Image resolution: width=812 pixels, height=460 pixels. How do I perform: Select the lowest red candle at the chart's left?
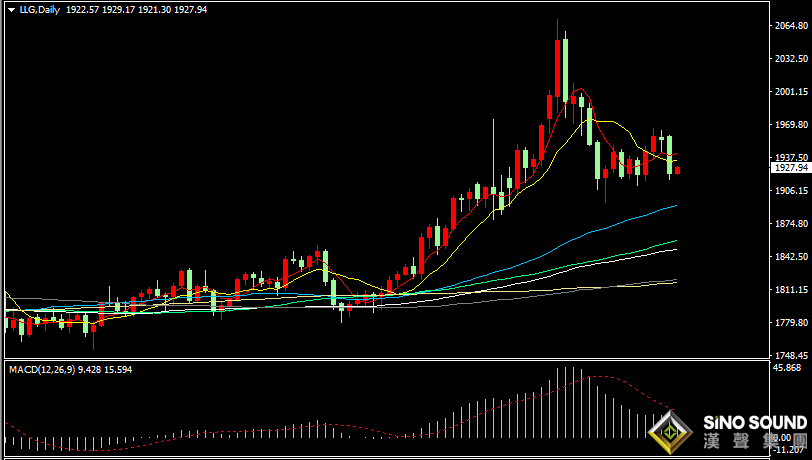coord(94,332)
